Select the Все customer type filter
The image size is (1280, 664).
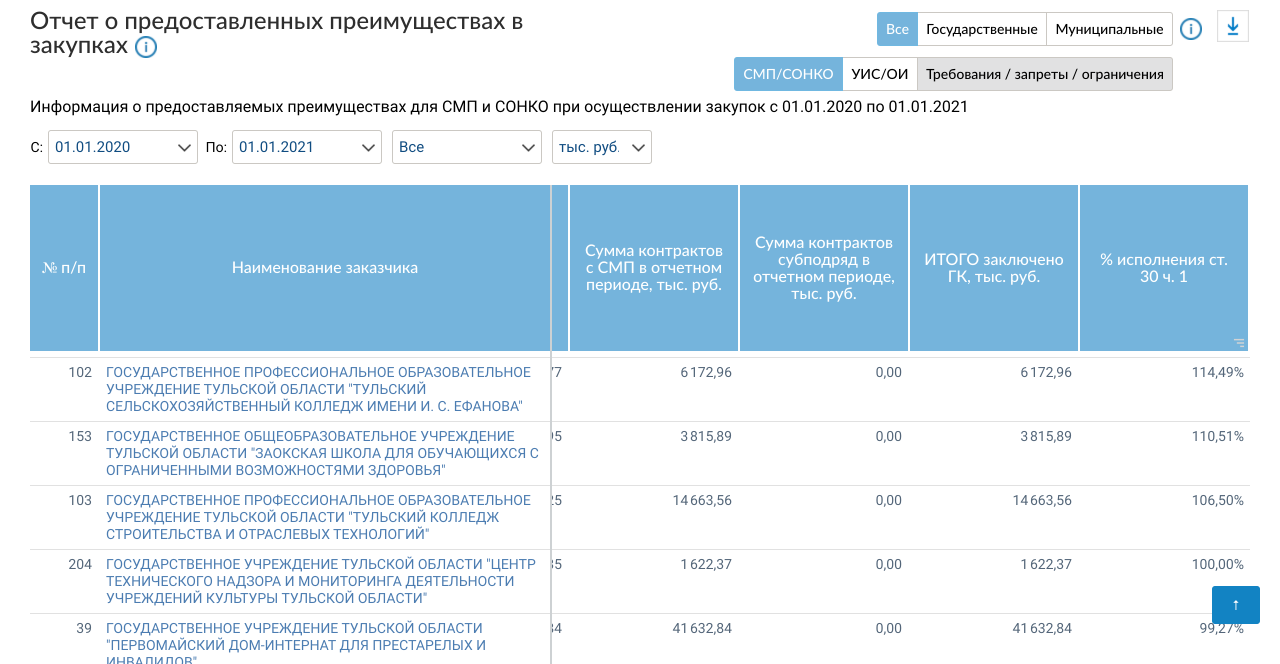(897, 29)
